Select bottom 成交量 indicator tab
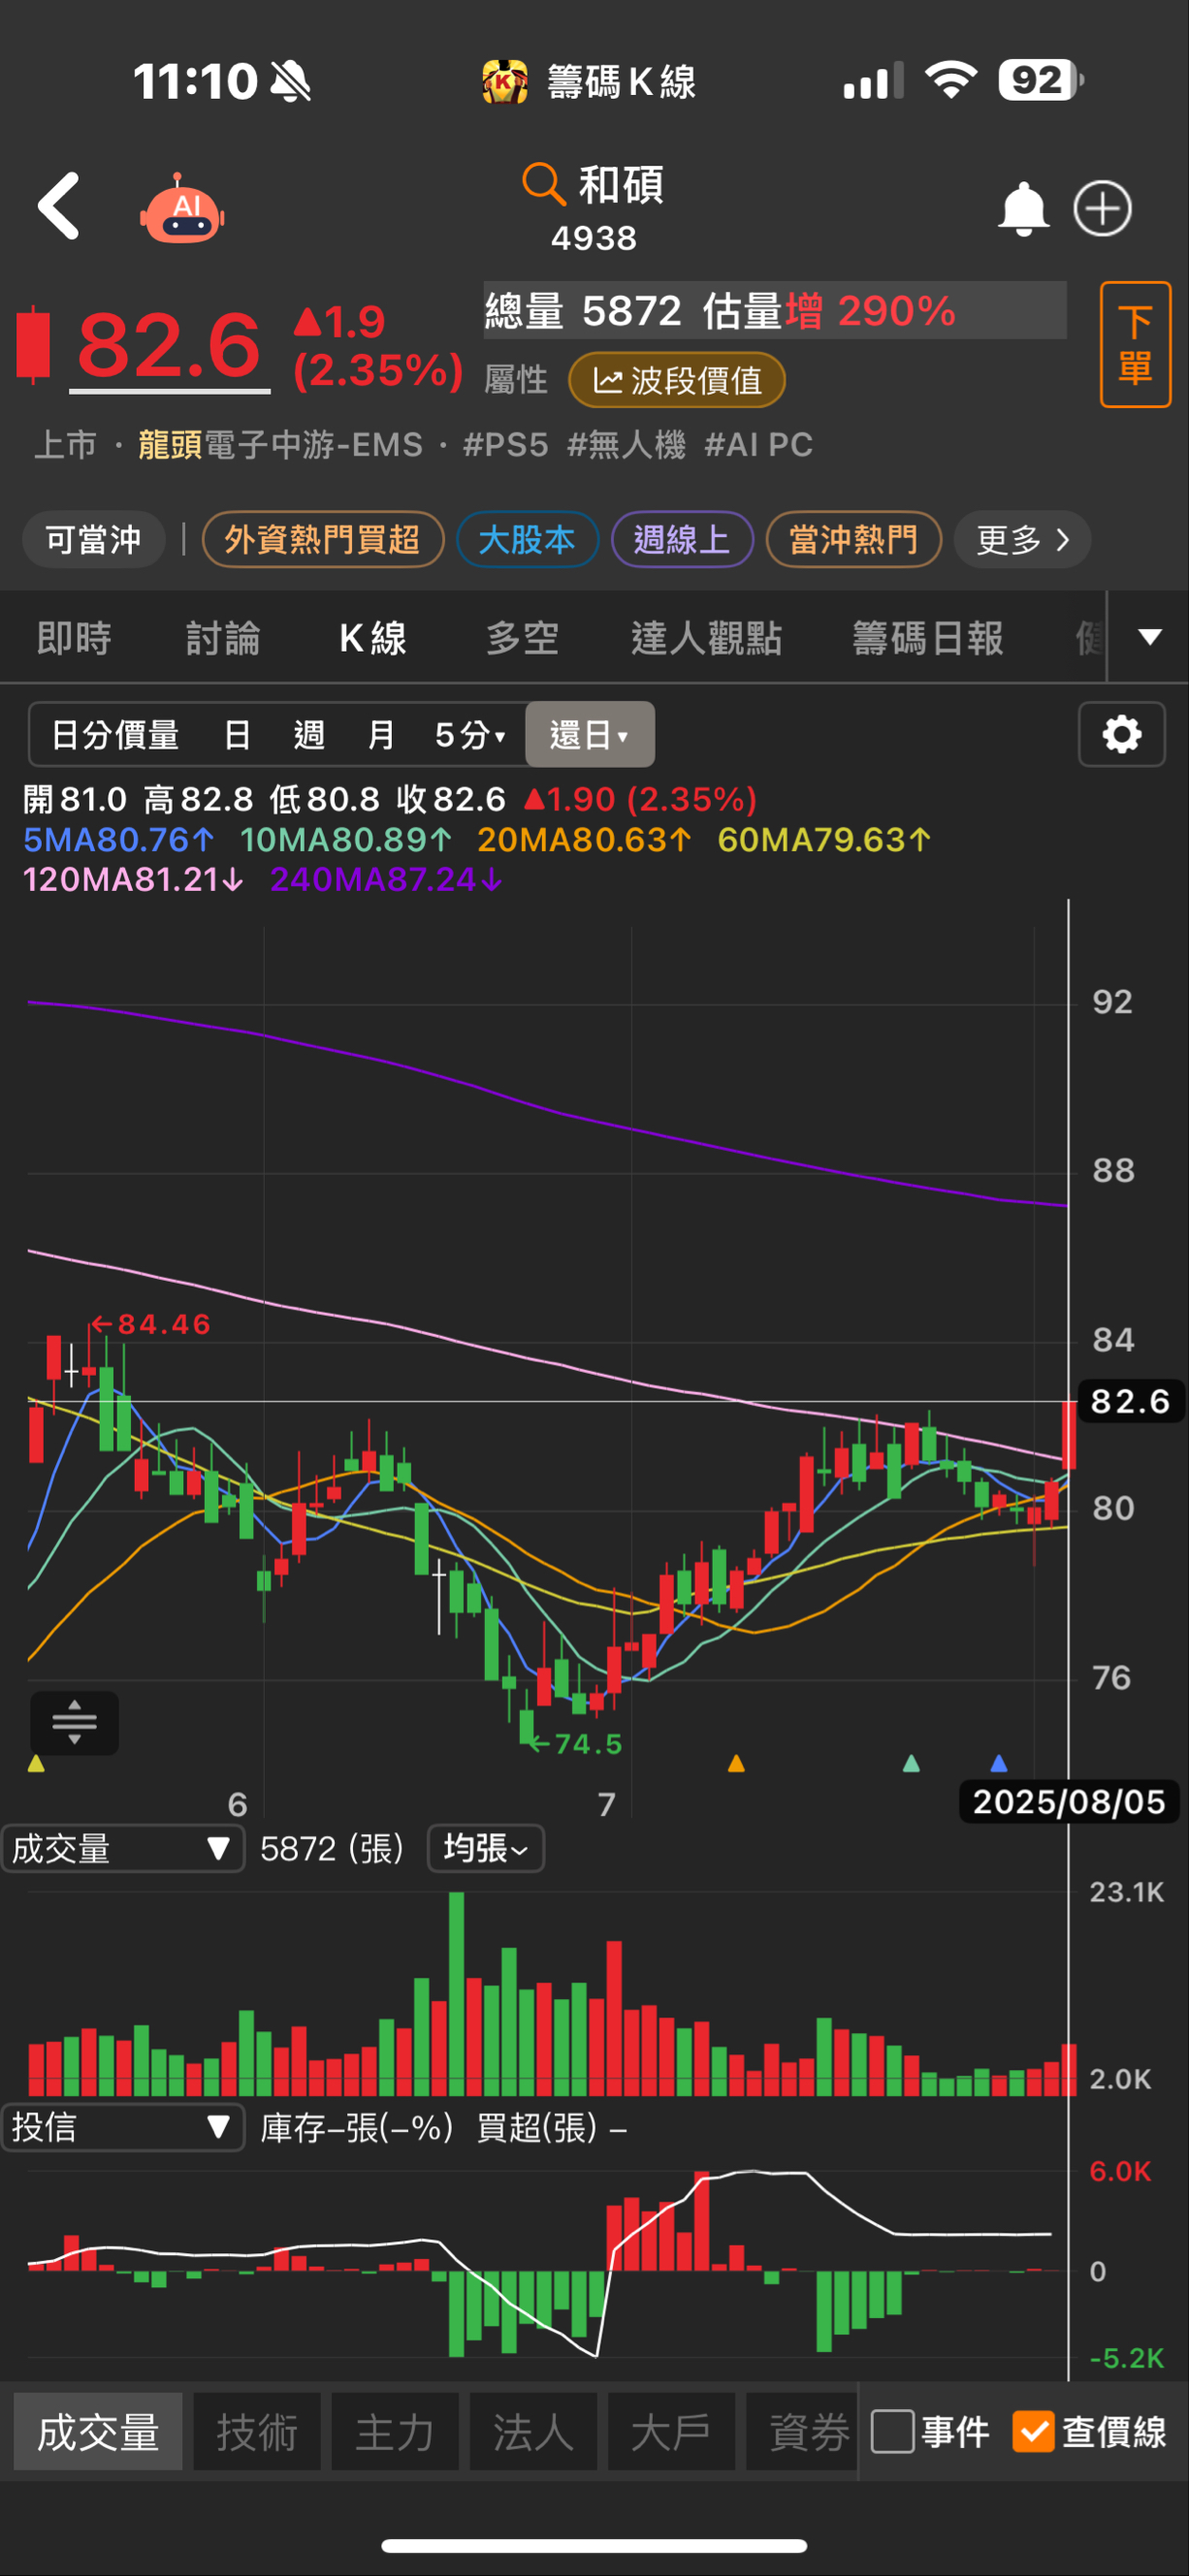Viewport: 1189px width, 2576px height. point(98,2431)
